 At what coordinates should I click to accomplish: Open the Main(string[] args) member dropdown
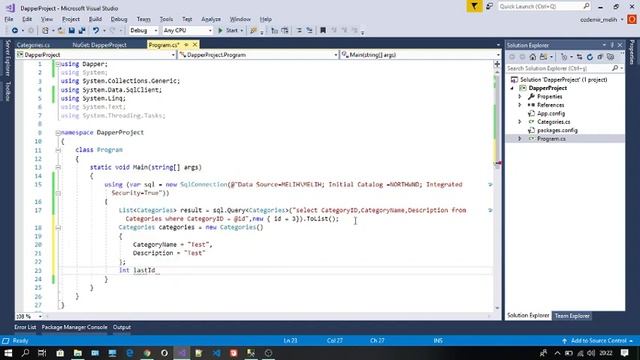point(420,55)
